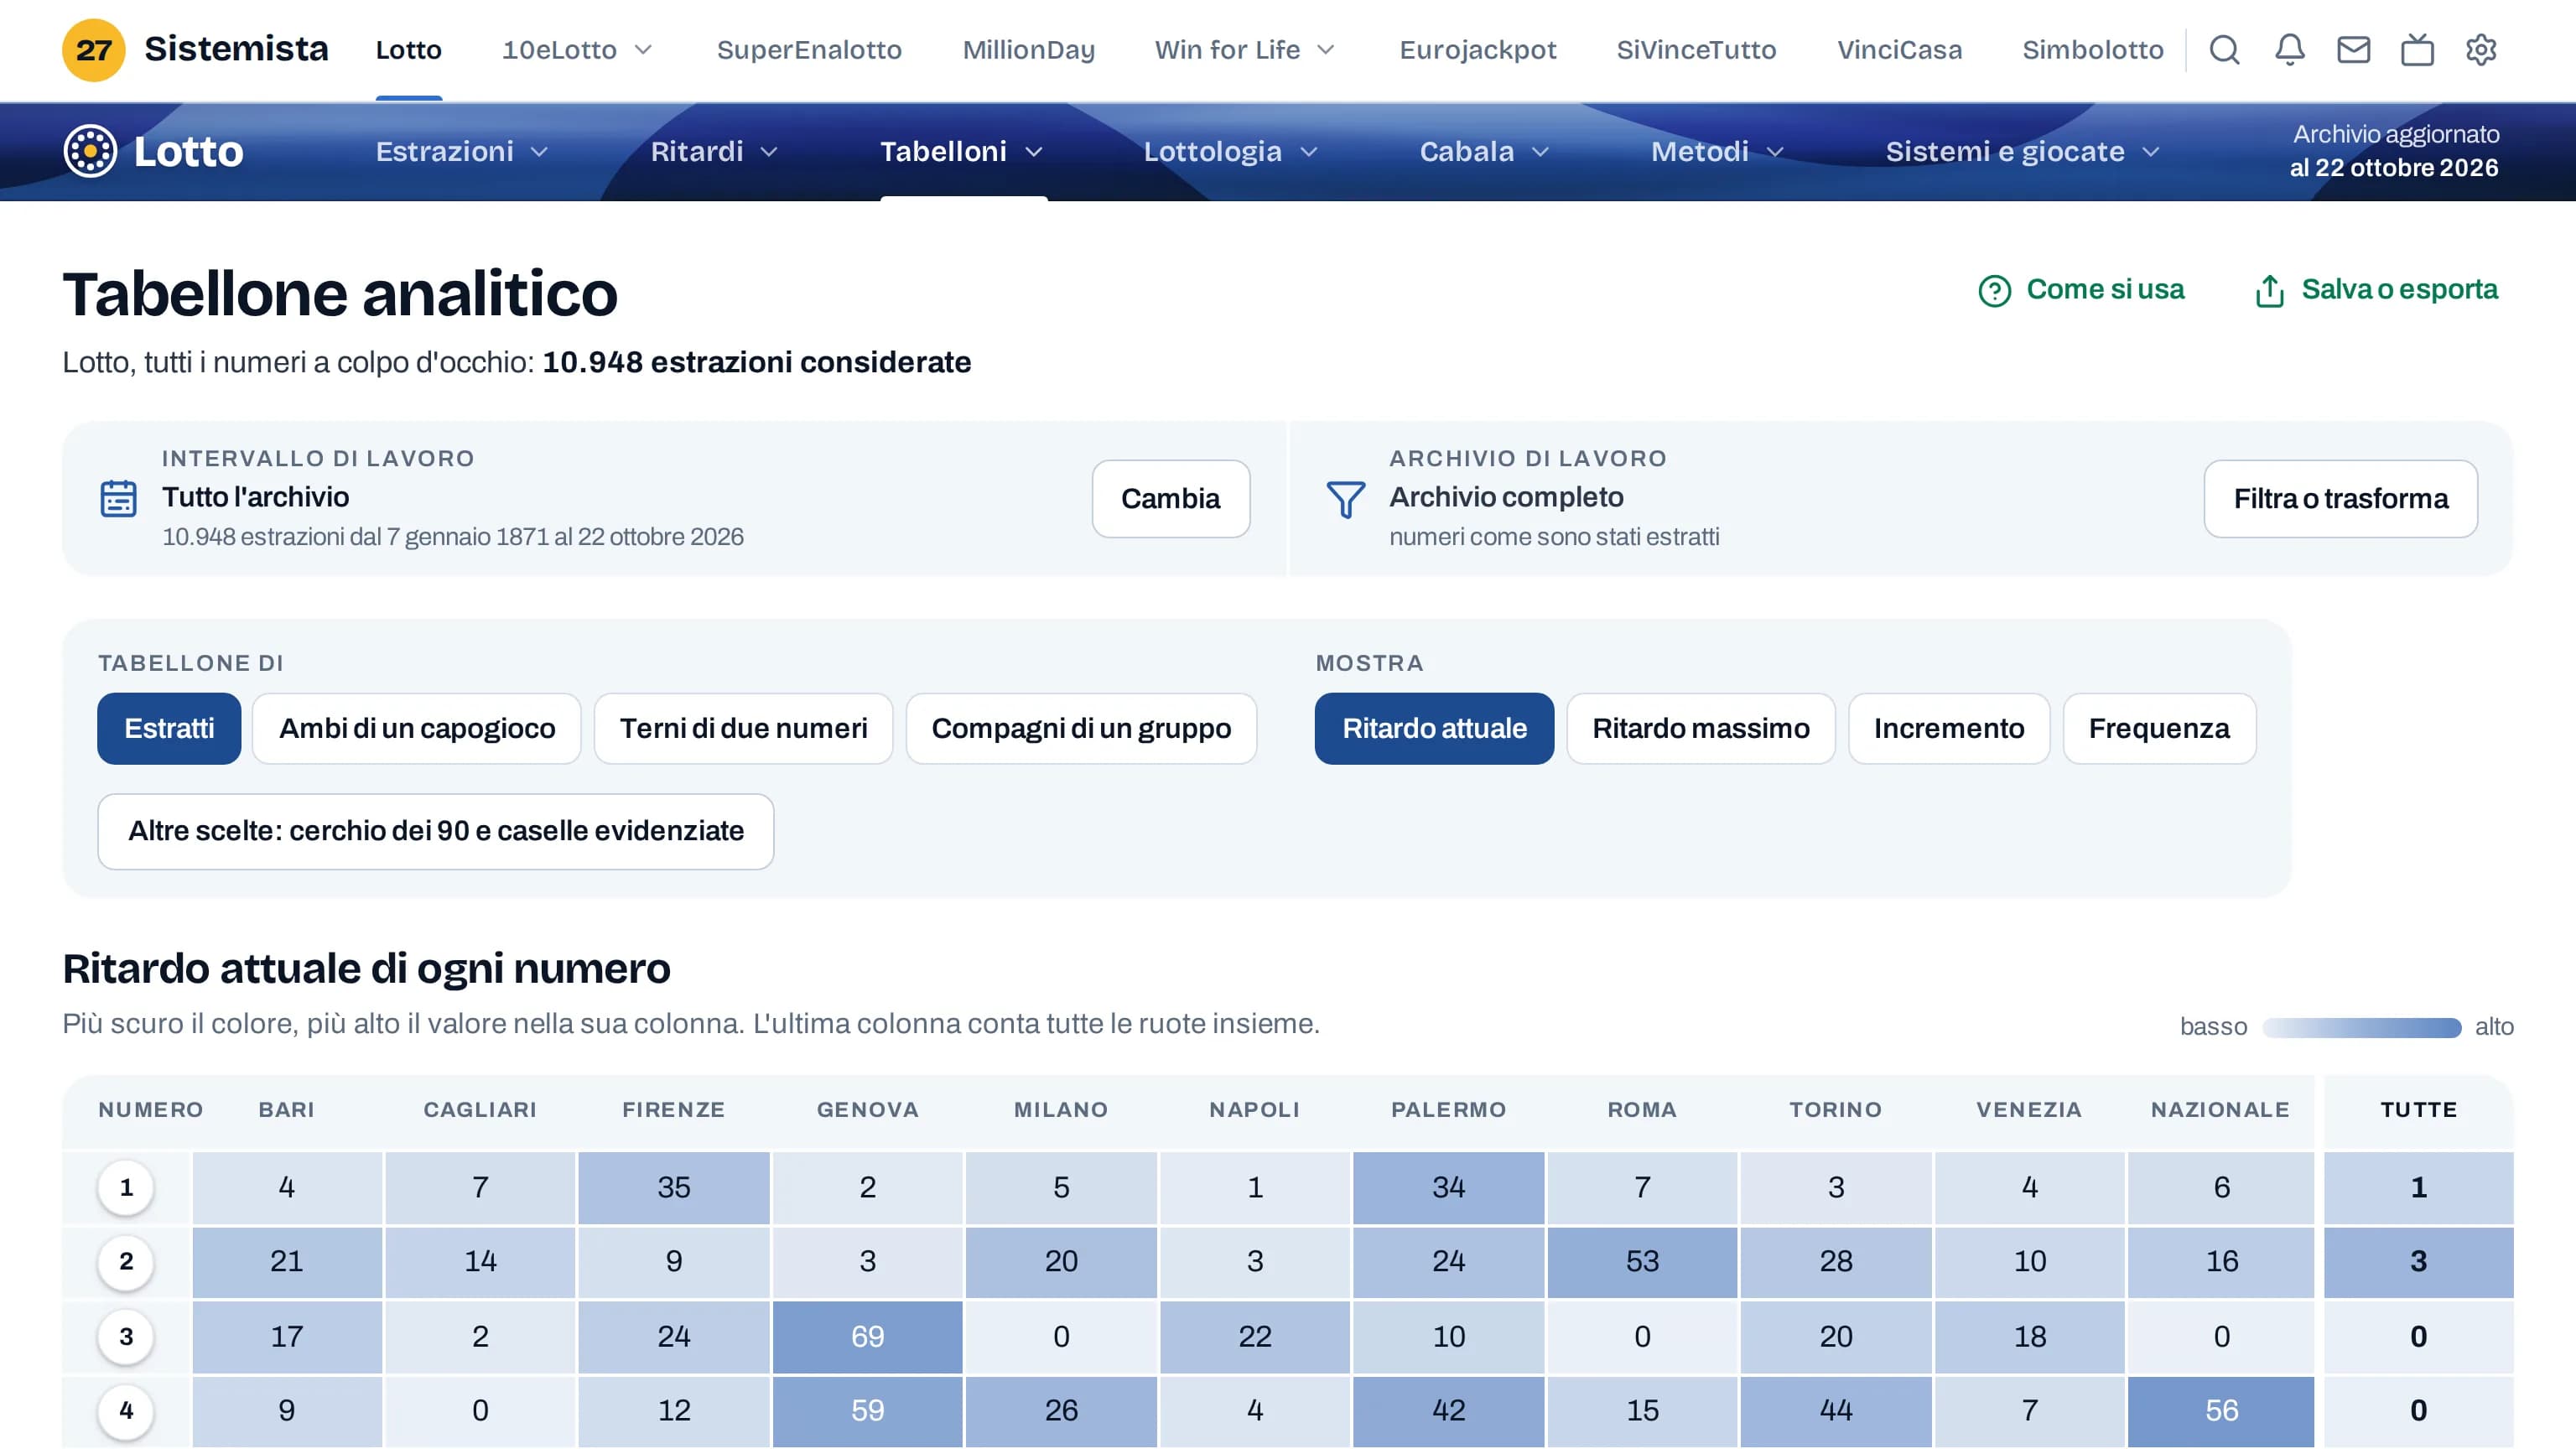Show Incremento values
This screenshot has width=2576, height=1449.
tap(1948, 728)
